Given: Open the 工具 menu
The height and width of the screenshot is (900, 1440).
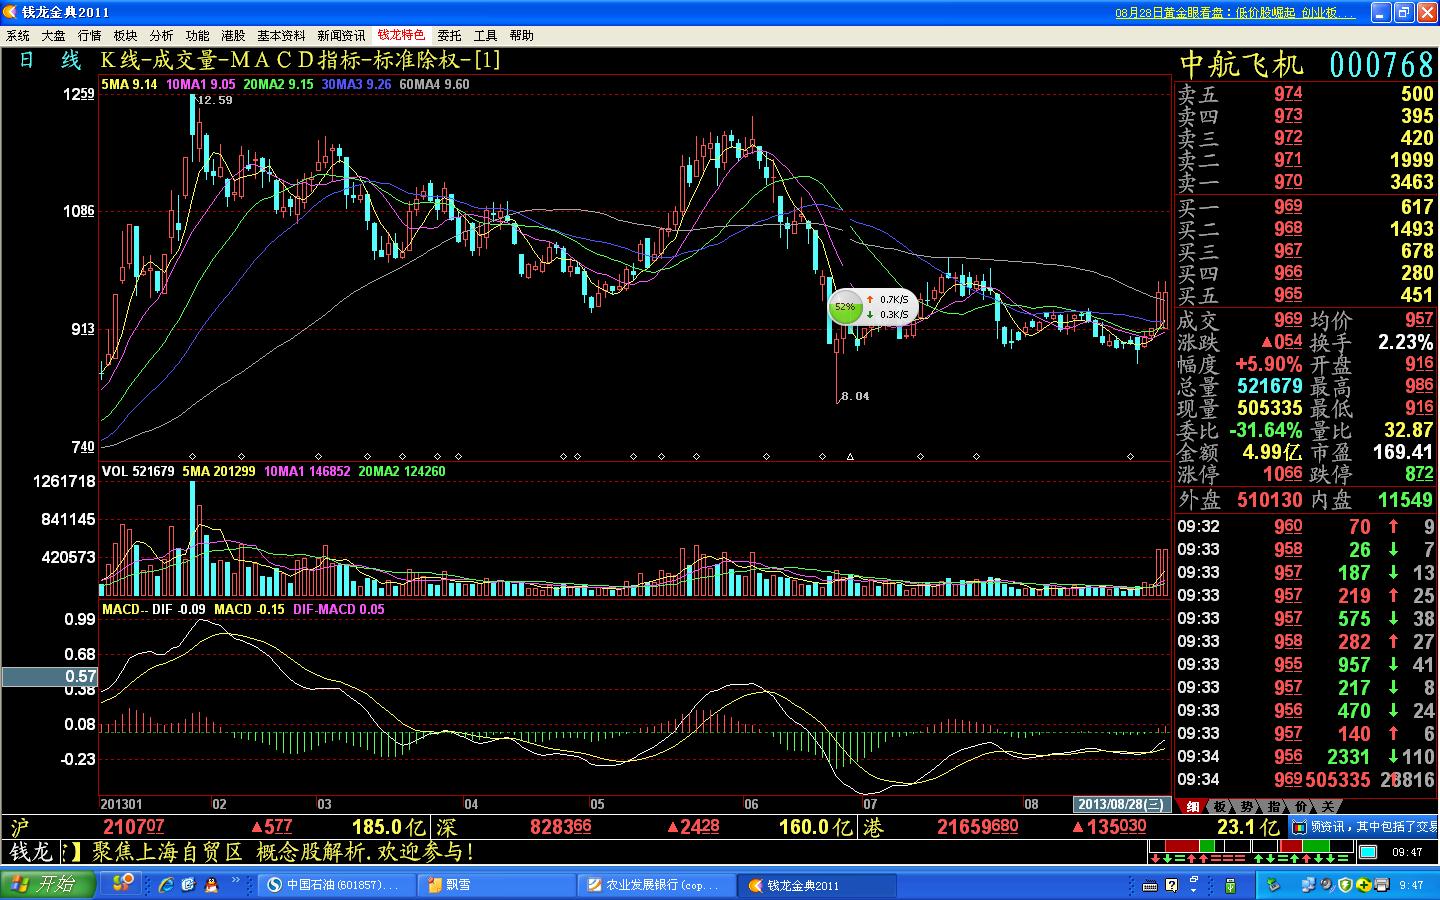Looking at the screenshot, I should pos(485,35).
